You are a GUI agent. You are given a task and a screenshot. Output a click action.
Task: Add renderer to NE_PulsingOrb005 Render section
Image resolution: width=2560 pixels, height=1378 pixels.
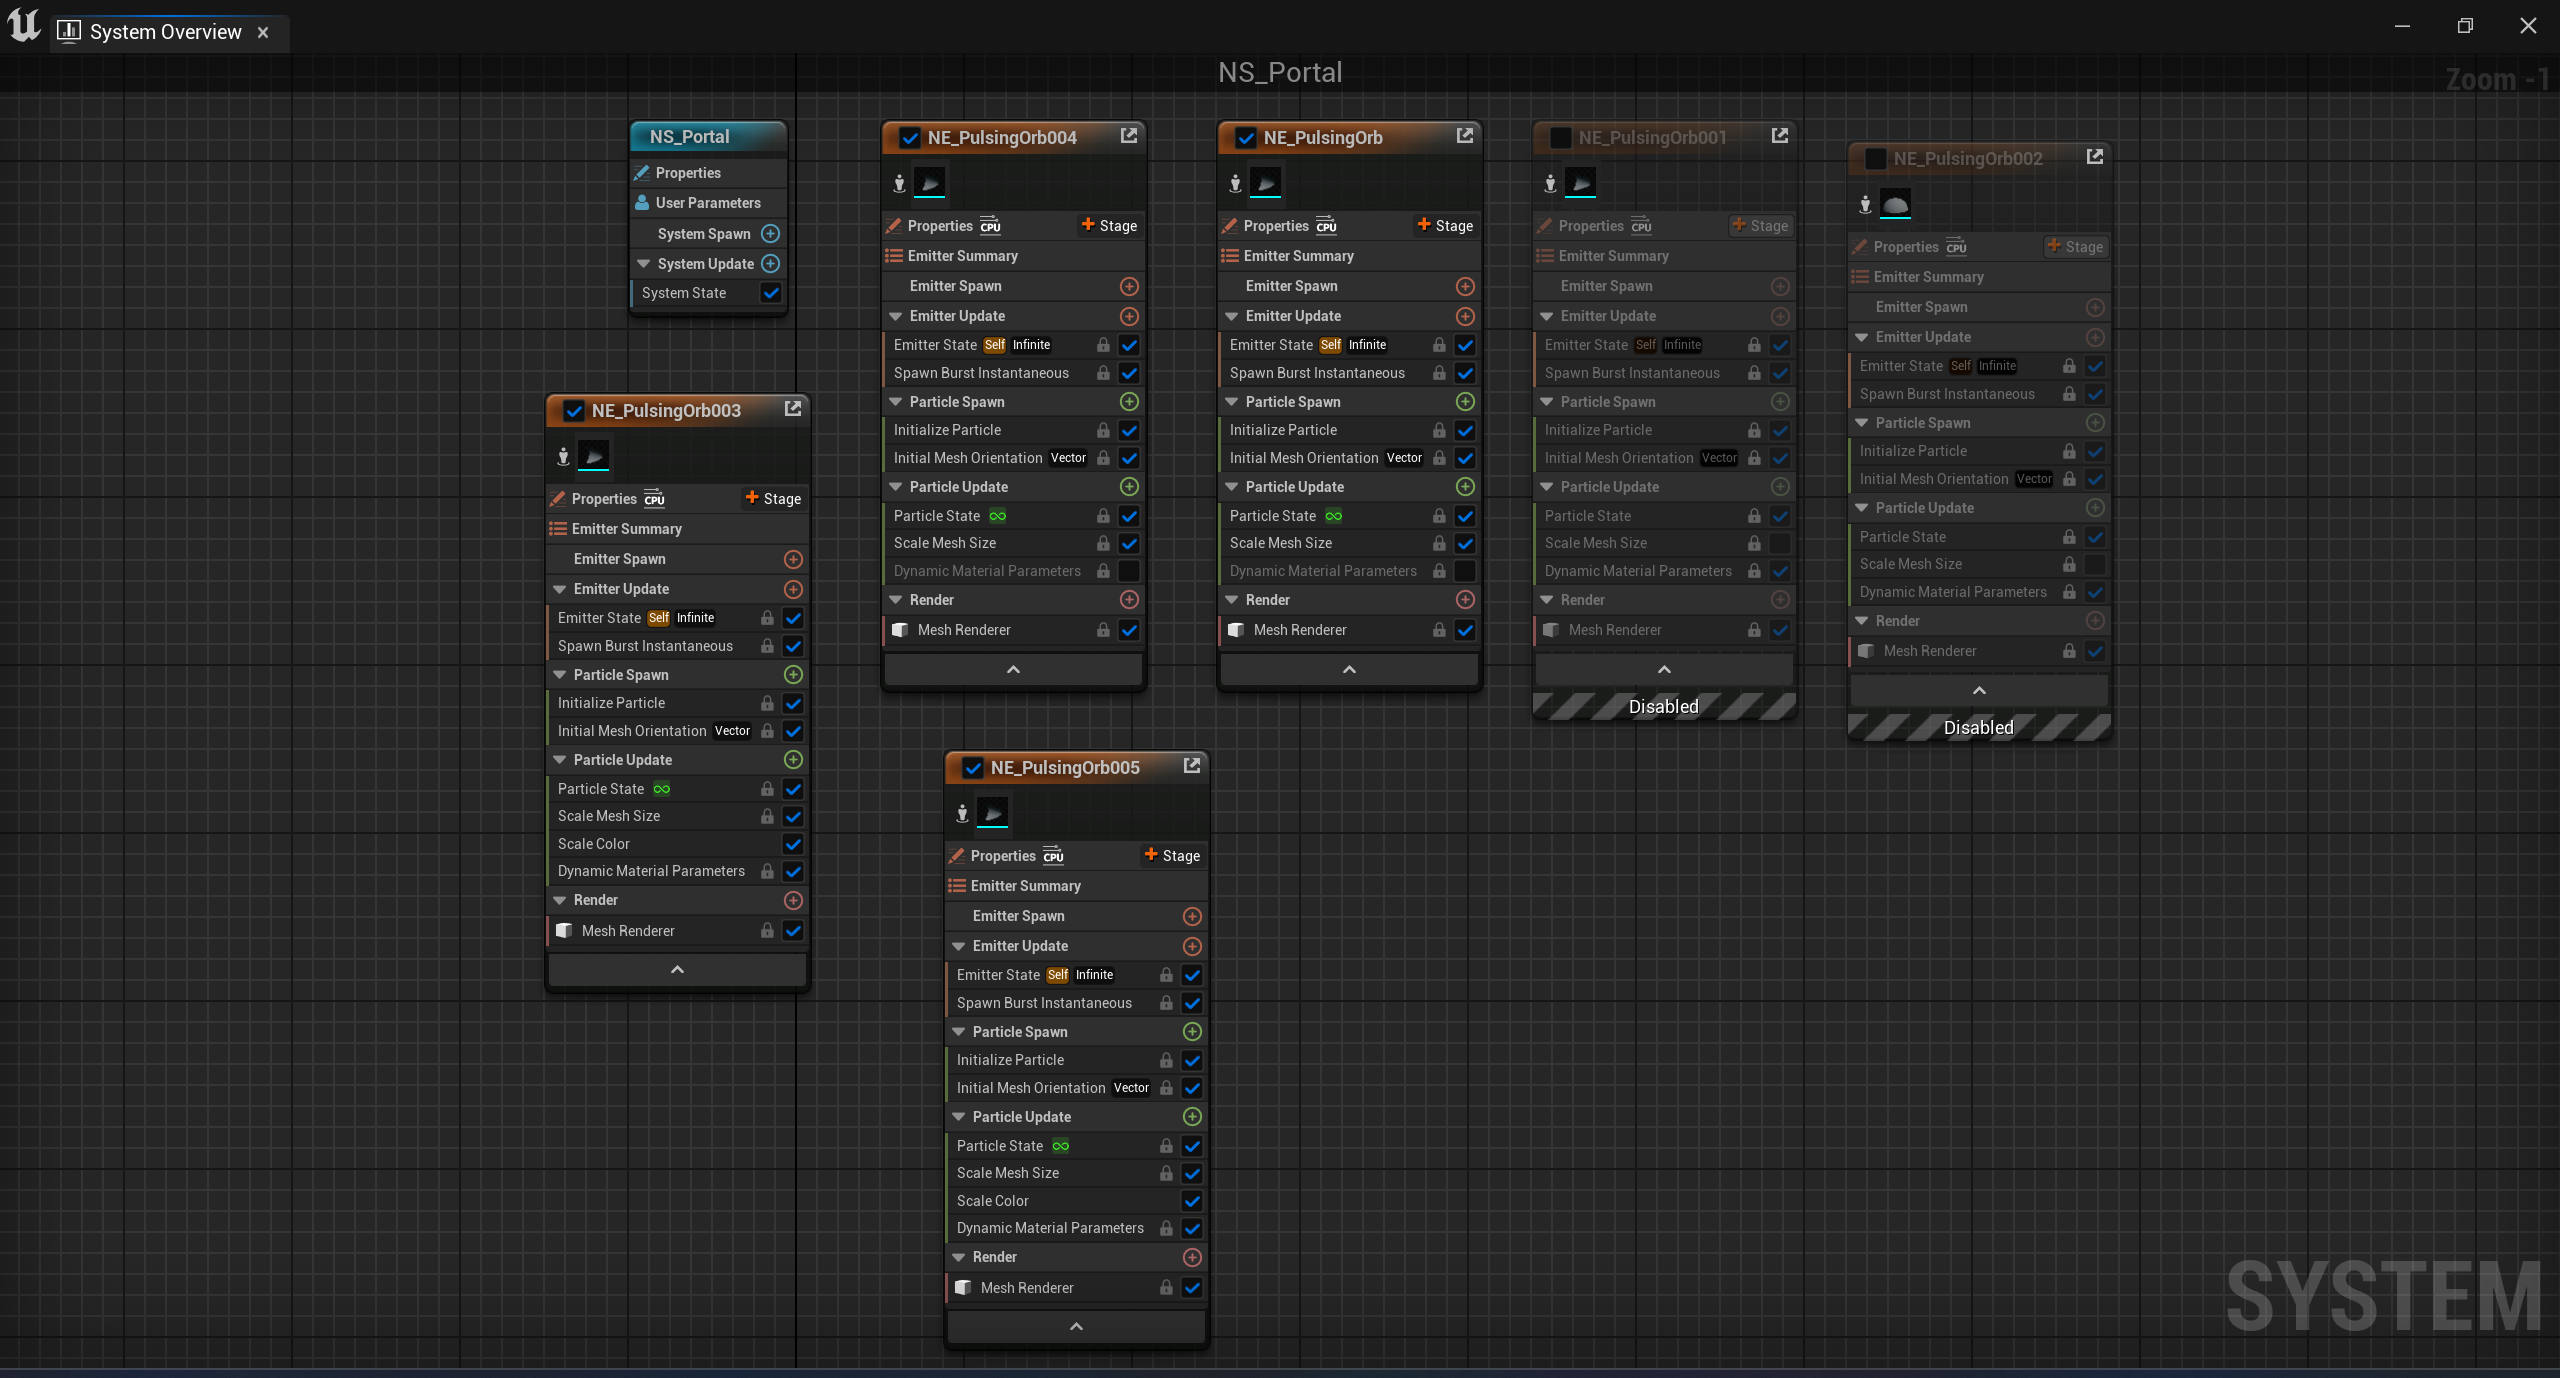click(x=1192, y=1257)
